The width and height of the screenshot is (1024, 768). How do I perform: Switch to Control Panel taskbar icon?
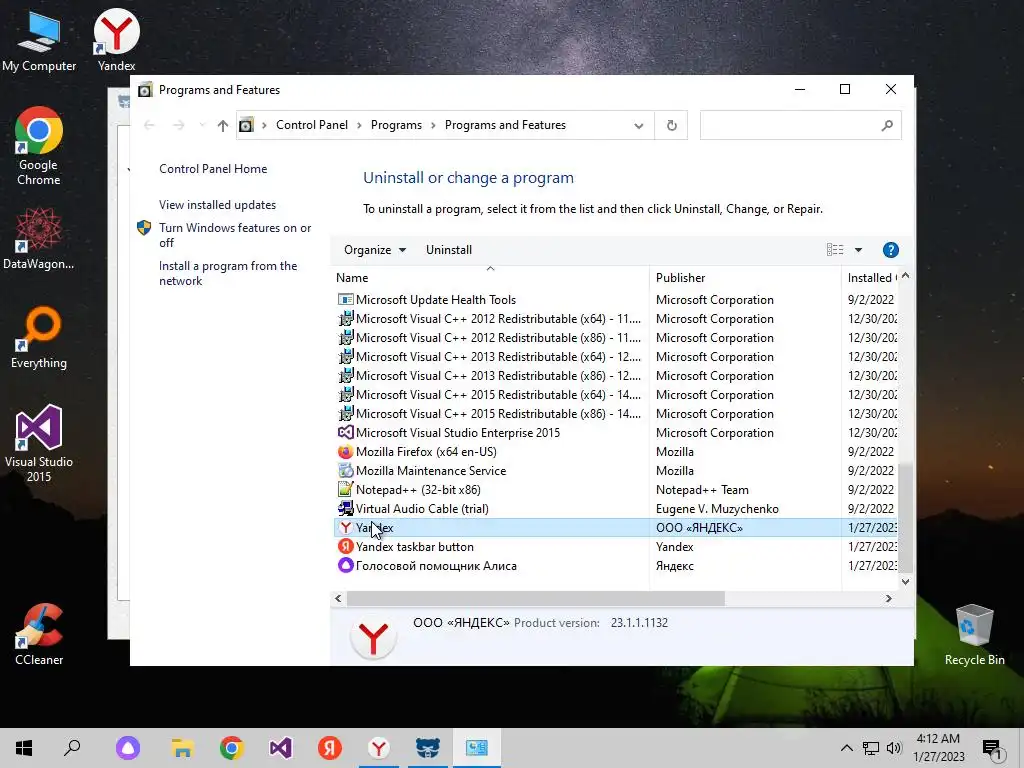[477, 748]
